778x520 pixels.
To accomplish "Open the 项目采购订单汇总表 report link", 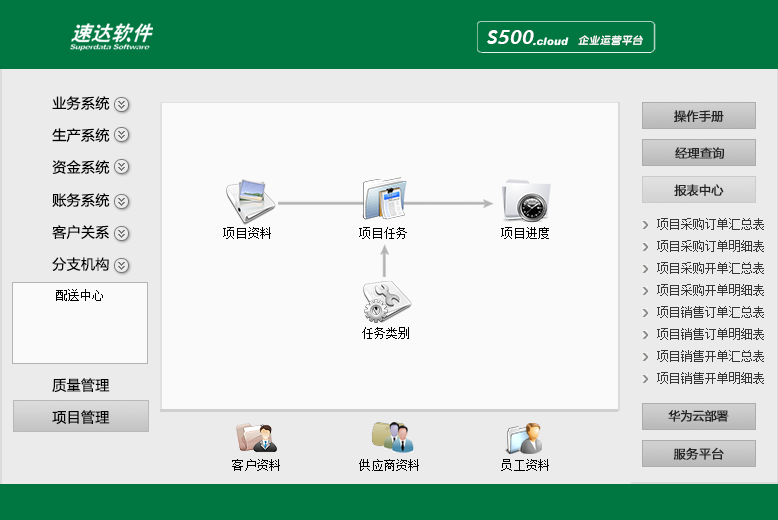I will tap(710, 224).
